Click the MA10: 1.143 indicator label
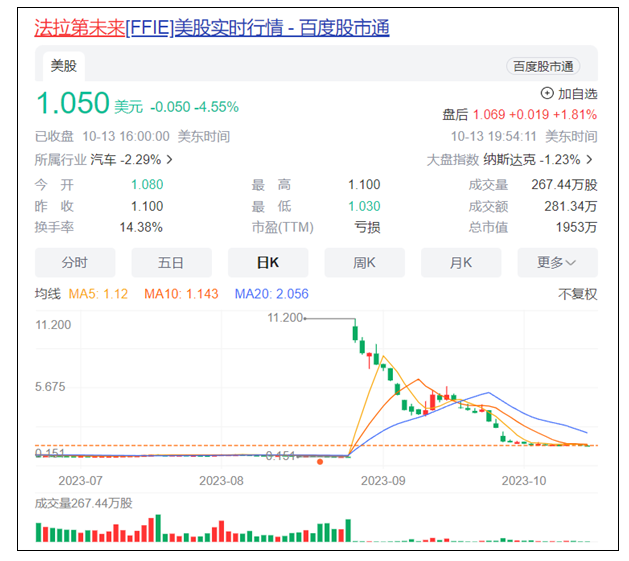 (181, 294)
